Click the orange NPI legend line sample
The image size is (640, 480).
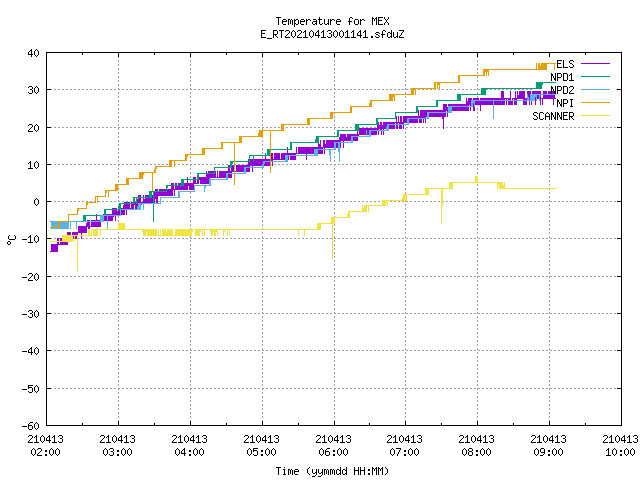tap(595, 103)
